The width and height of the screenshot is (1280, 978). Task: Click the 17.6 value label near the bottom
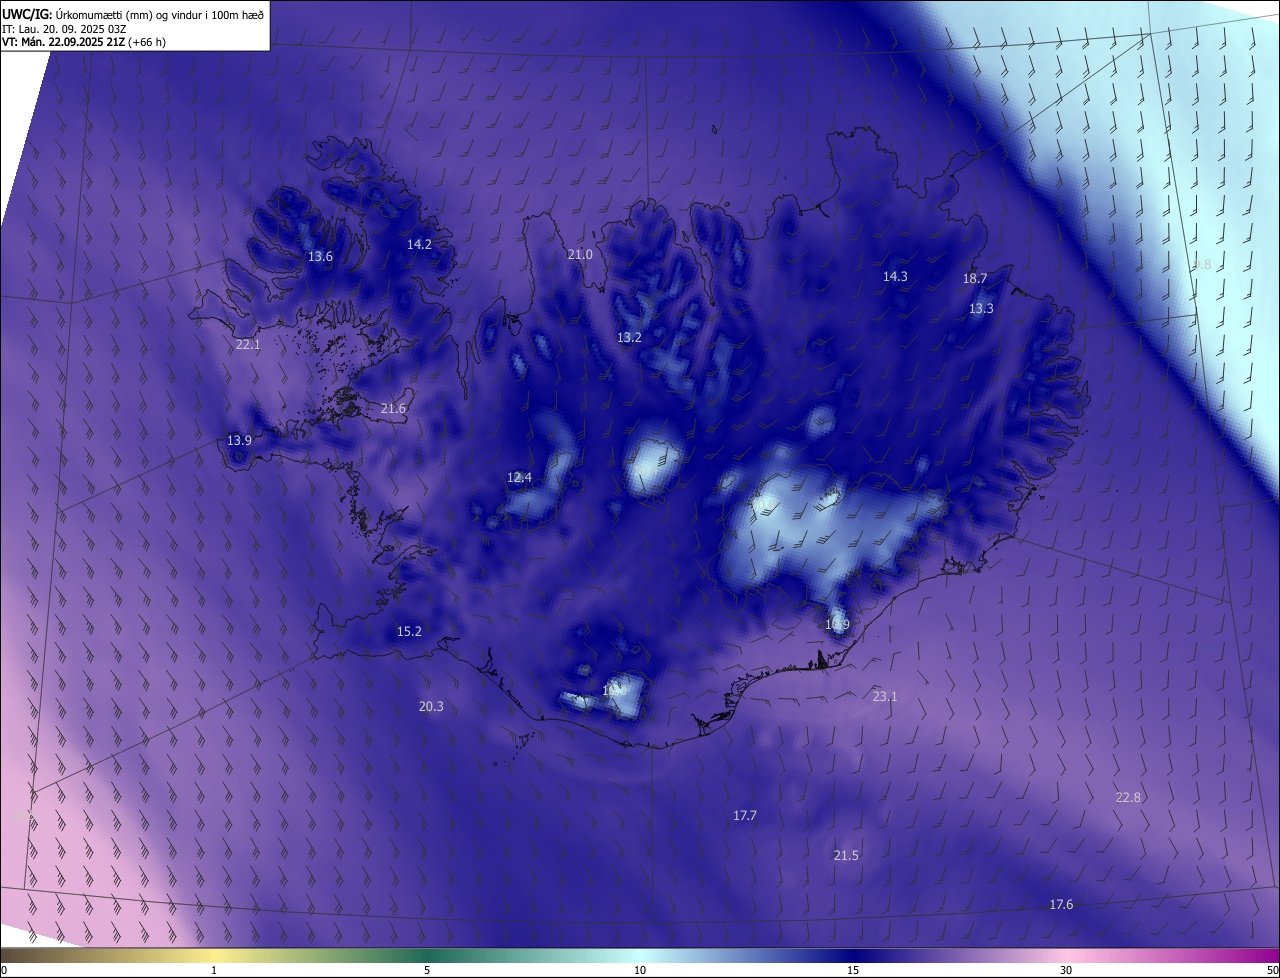pyautogui.click(x=1061, y=905)
